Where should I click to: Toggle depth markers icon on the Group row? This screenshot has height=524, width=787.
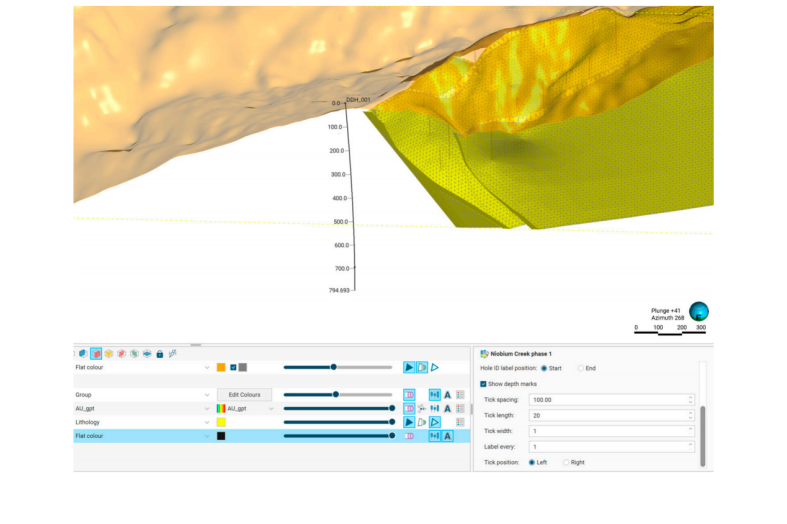434,395
